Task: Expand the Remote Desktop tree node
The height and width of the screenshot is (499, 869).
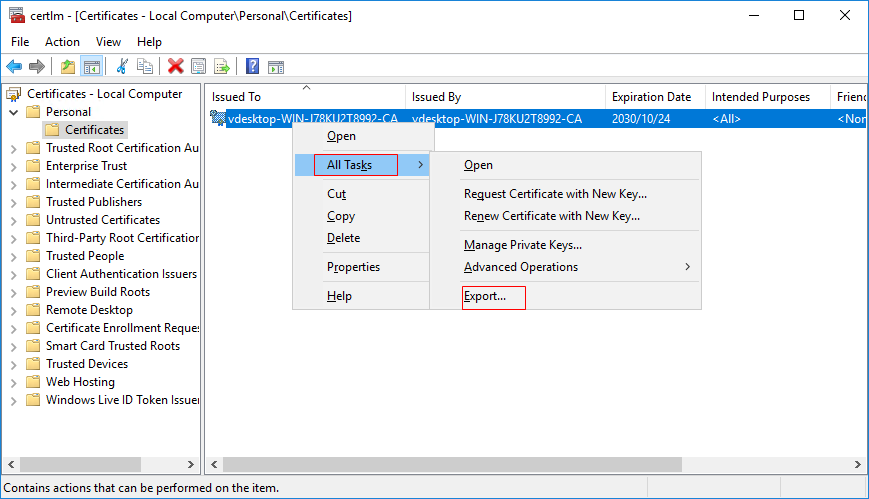Action: pos(14,310)
